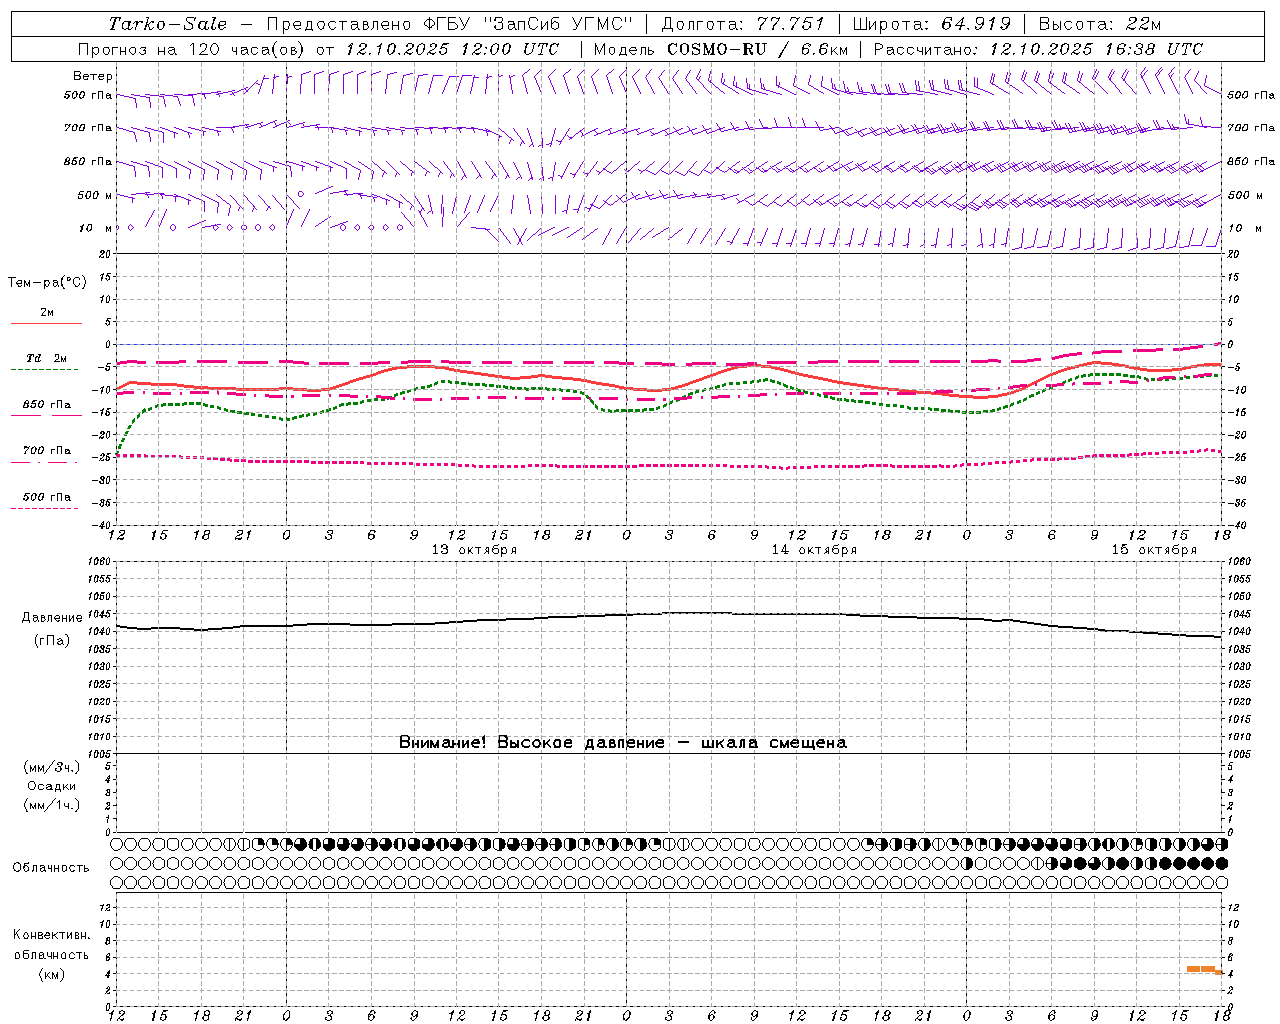This screenshot has width=1280, height=1024.
Task: Click the 12.10.2025 12:00 UTC start time
Action: [452, 49]
